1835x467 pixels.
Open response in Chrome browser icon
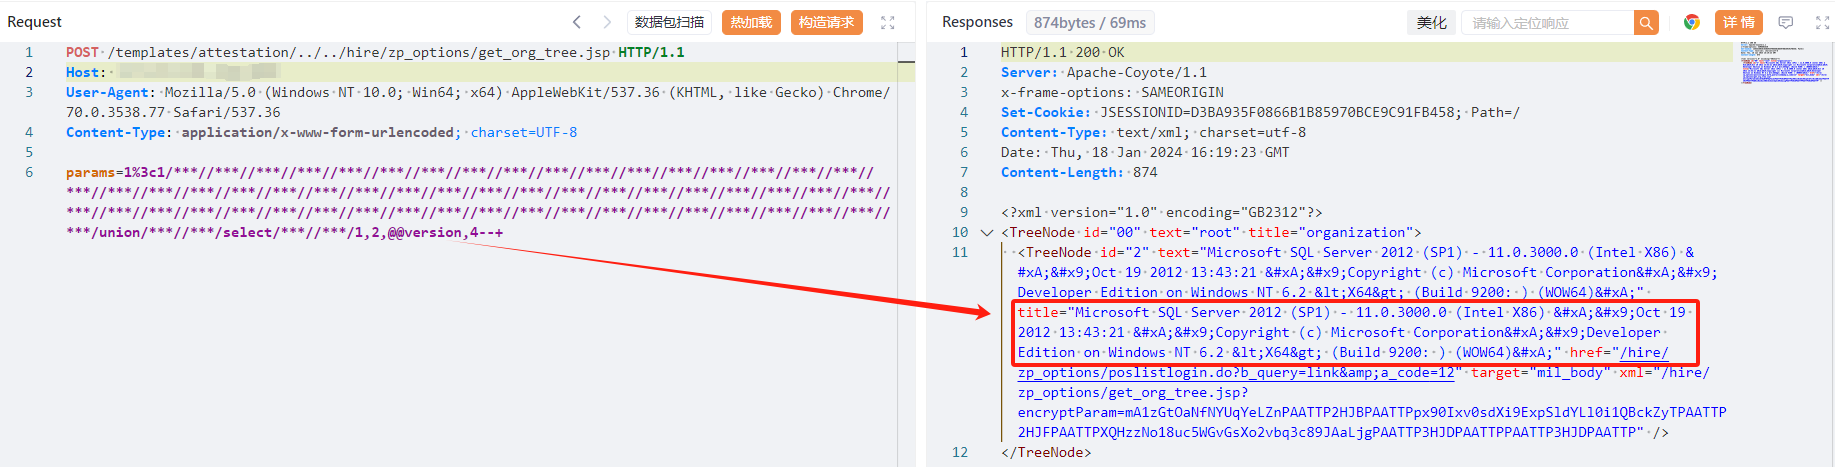(x=1692, y=22)
